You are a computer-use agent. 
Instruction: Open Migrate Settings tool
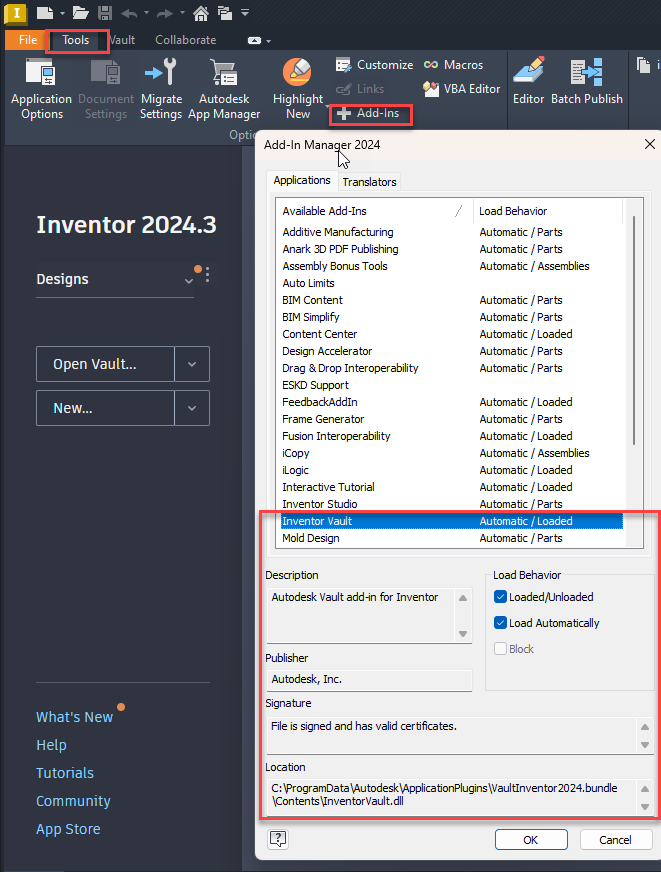point(161,89)
